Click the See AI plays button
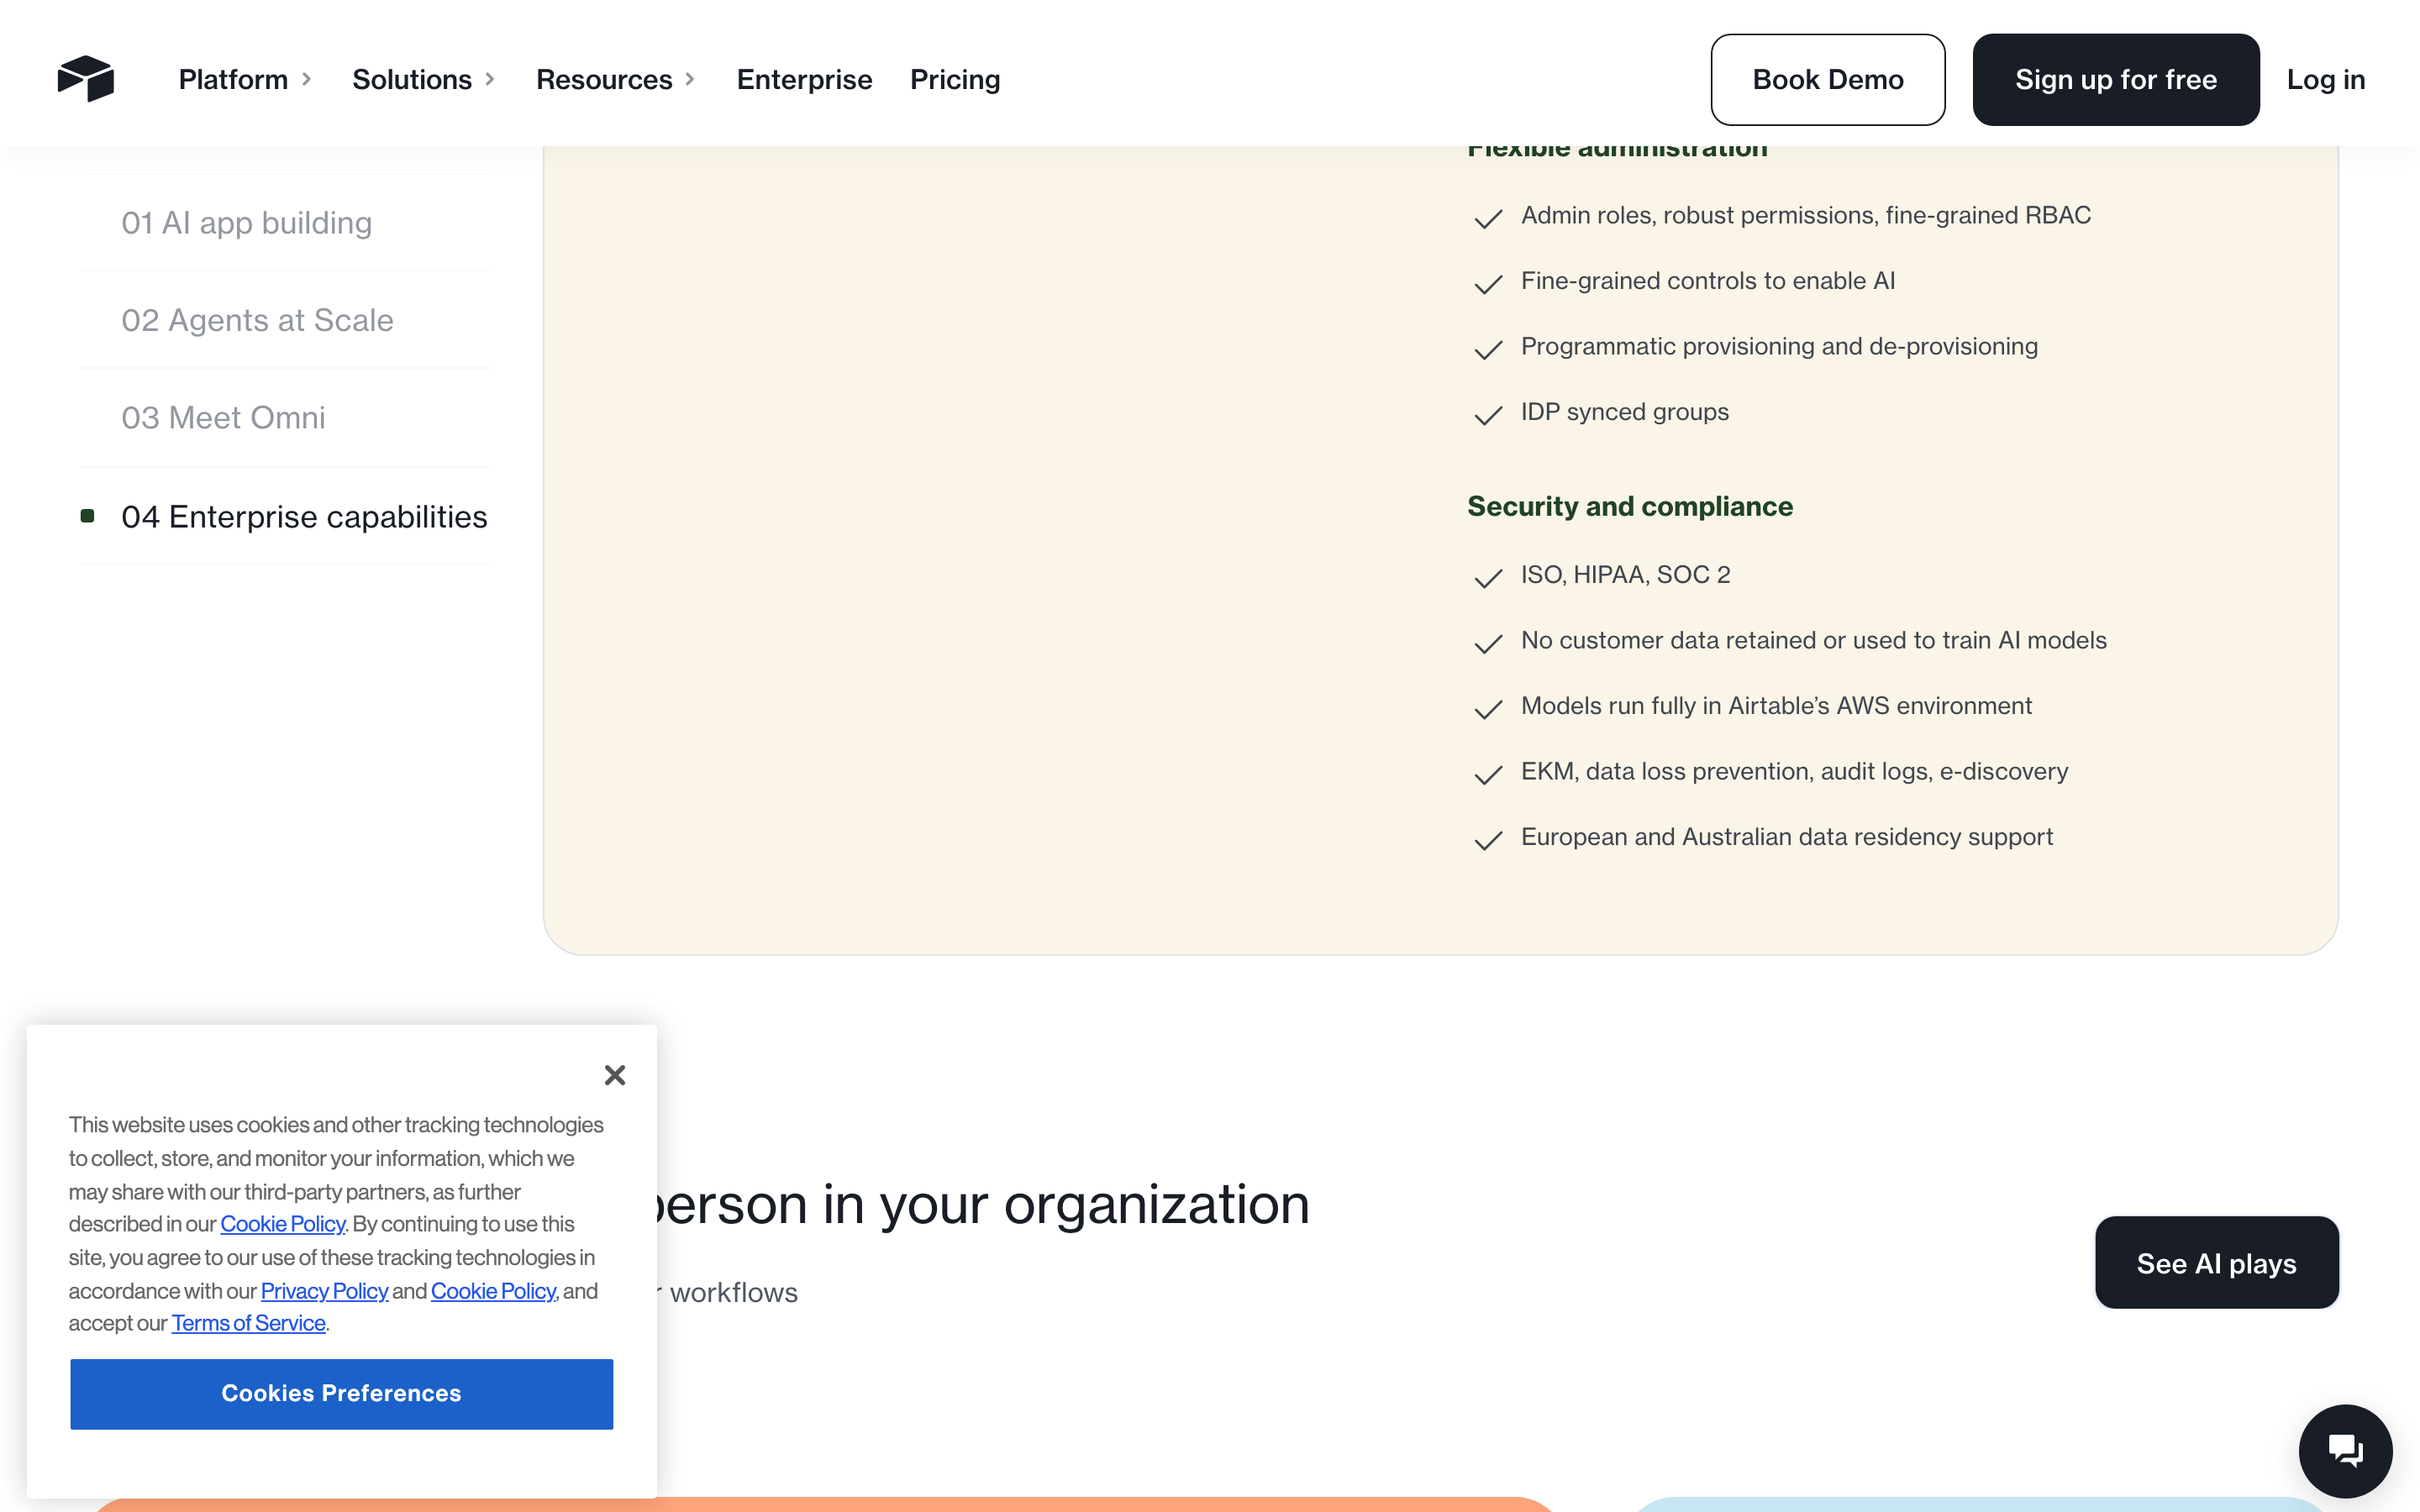The image size is (2420, 1512). pyautogui.click(x=2216, y=1263)
